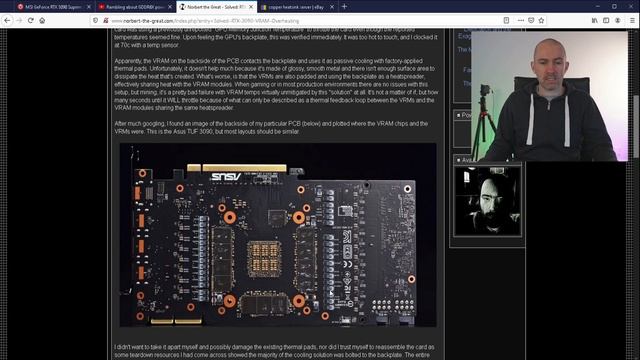Close the MSI GeForce RTX 3090 tab

(89, 7)
